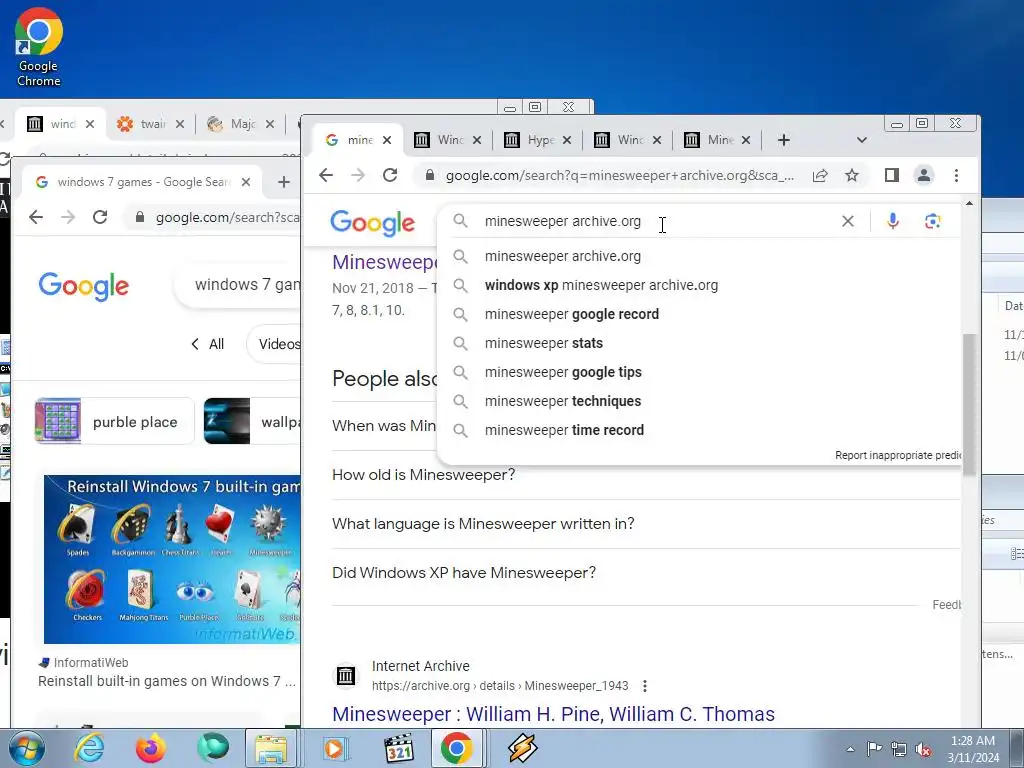Open the Windows Start button
This screenshot has width=1024, height=768.
[x=27, y=748]
